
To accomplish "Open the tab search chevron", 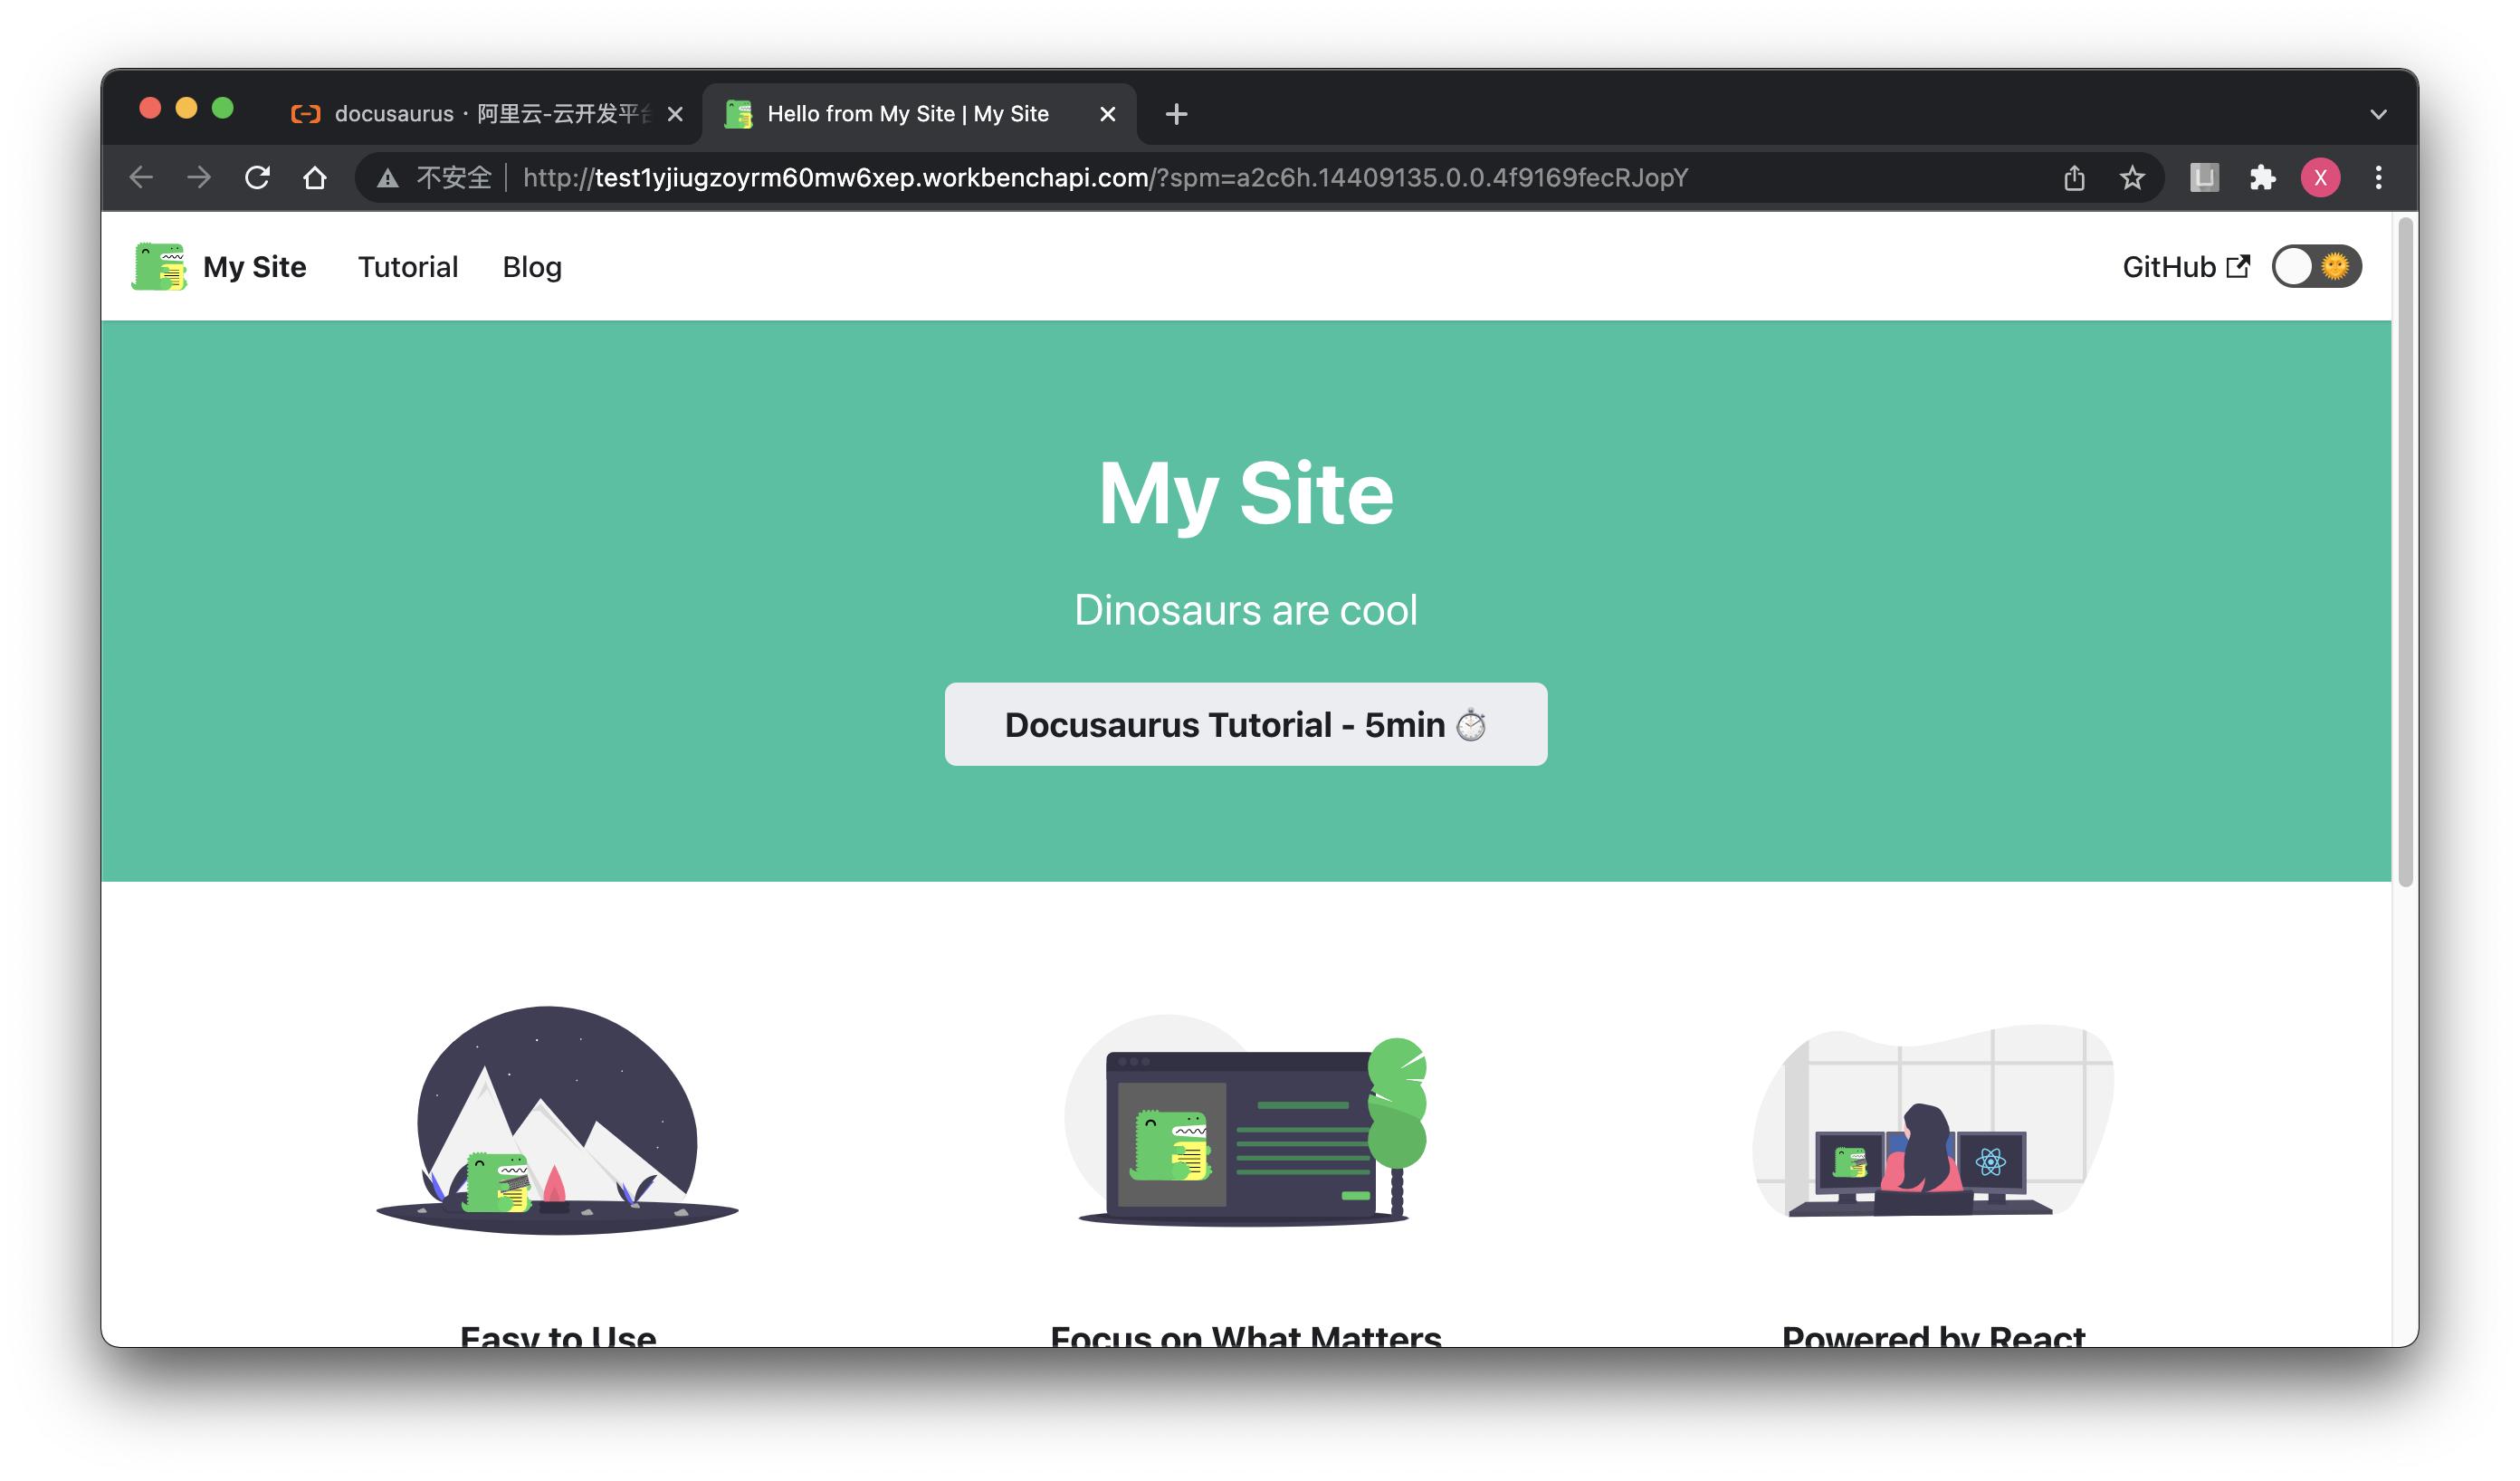I will click(x=2378, y=113).
